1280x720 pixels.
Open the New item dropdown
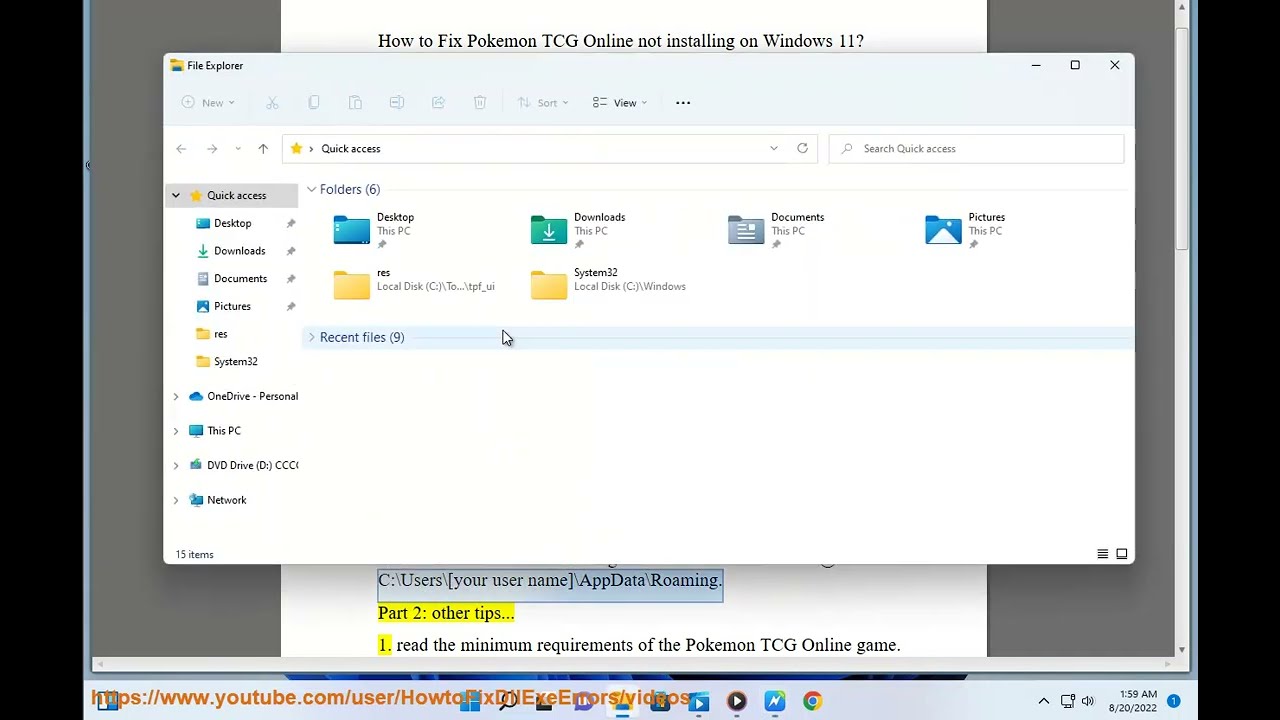[x=208, y=103]
